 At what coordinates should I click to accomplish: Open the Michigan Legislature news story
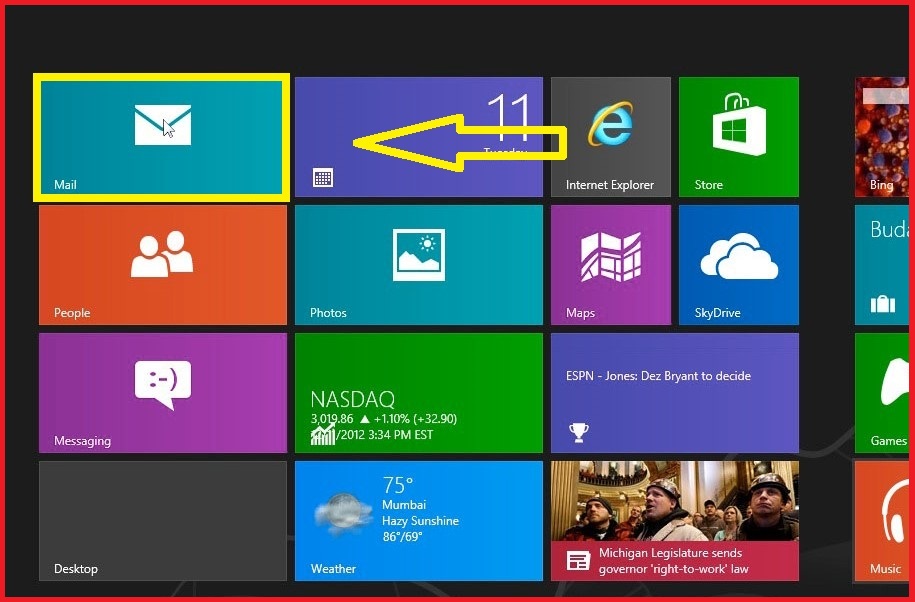[674, 520]
